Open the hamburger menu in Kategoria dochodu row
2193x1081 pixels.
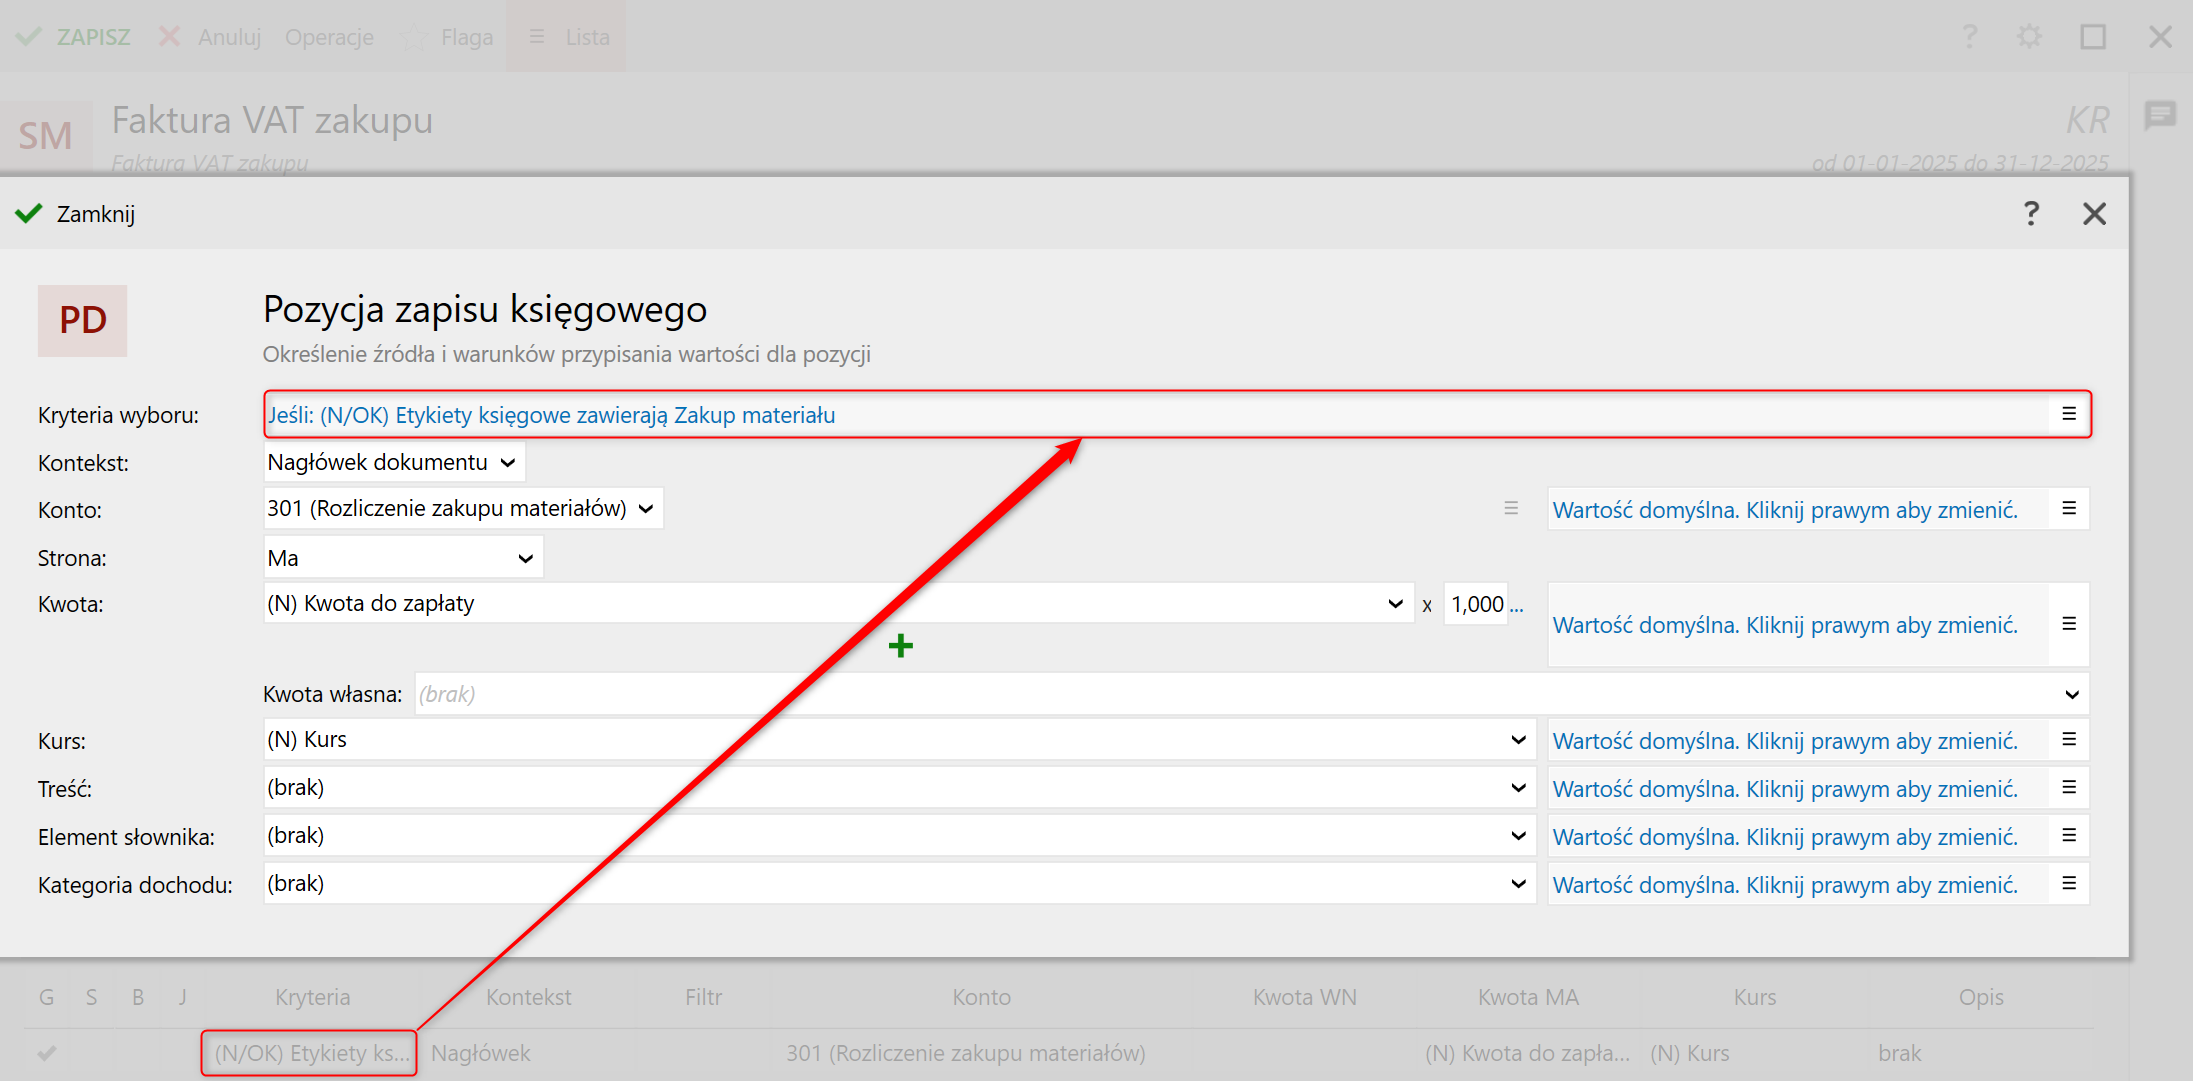coord(2068,884)
